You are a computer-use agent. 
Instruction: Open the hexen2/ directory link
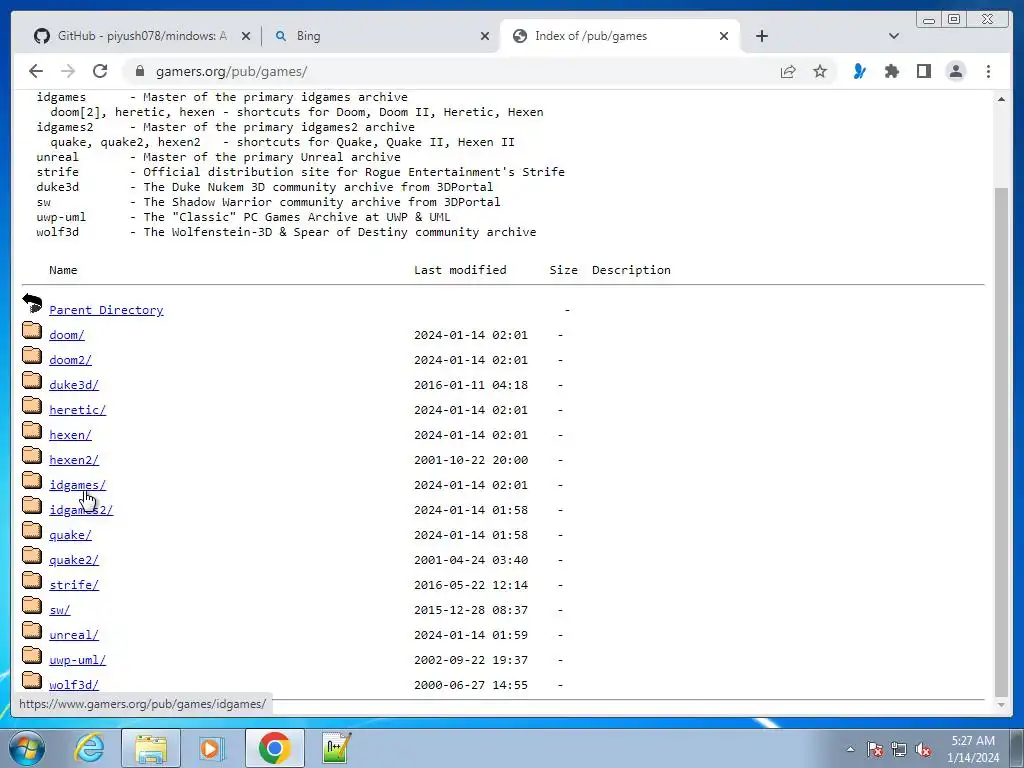(x=74, y=460)
